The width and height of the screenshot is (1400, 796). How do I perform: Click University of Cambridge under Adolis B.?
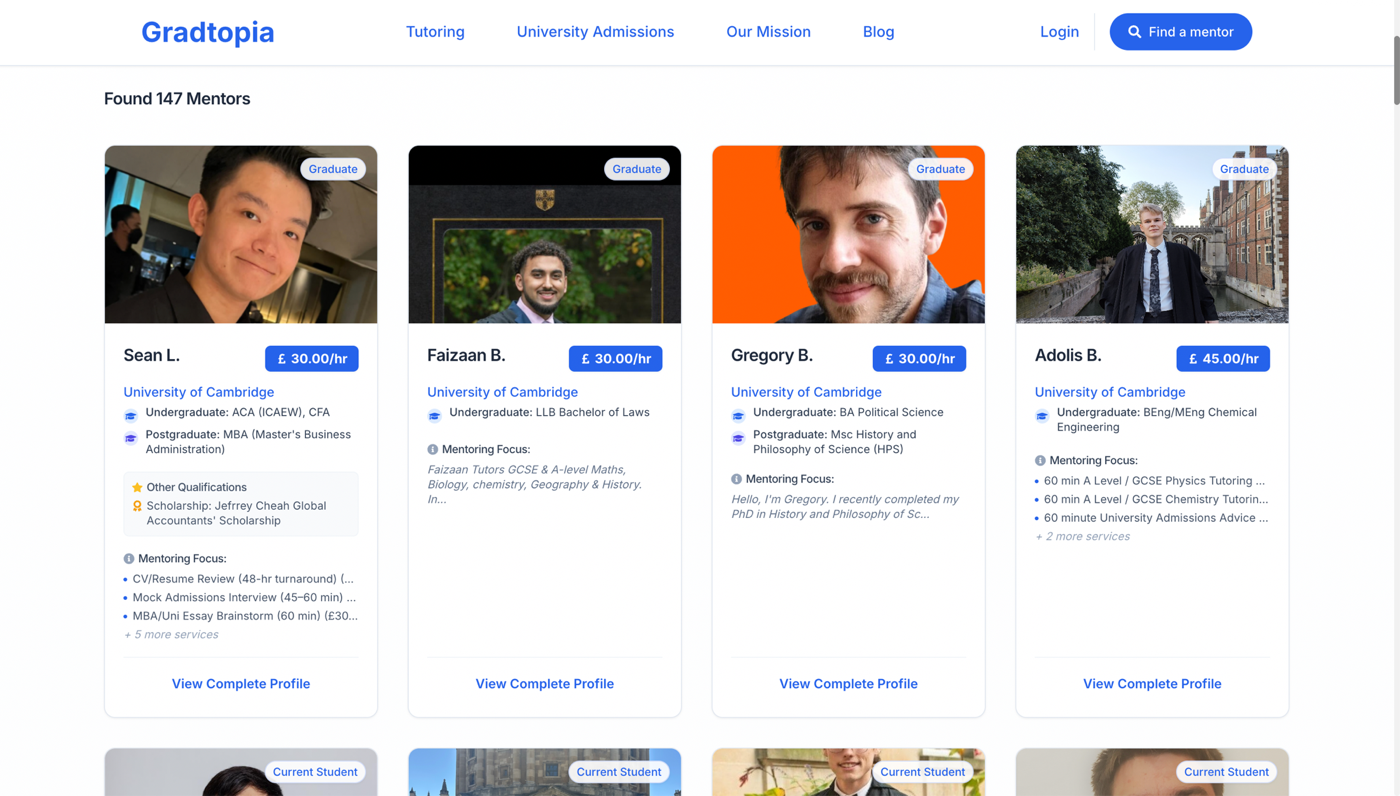[x=1110, y=392]
